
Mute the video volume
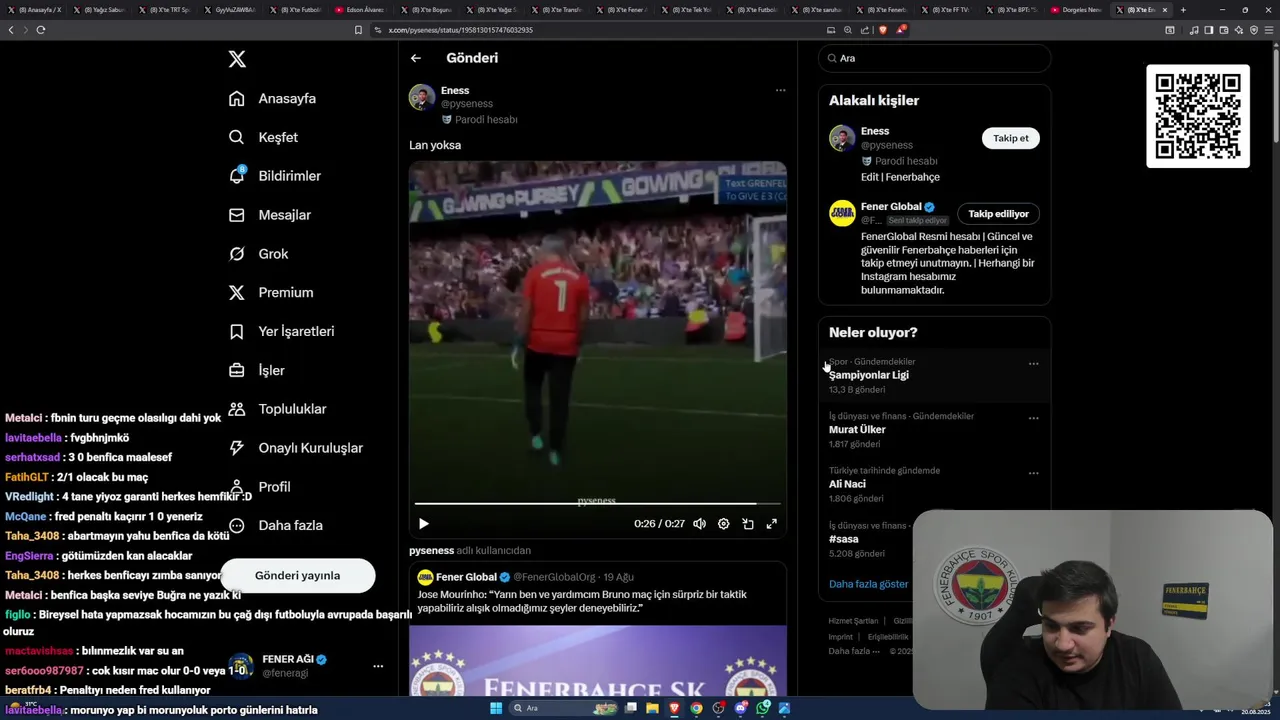pyautogui.click(x=699, y=524)
